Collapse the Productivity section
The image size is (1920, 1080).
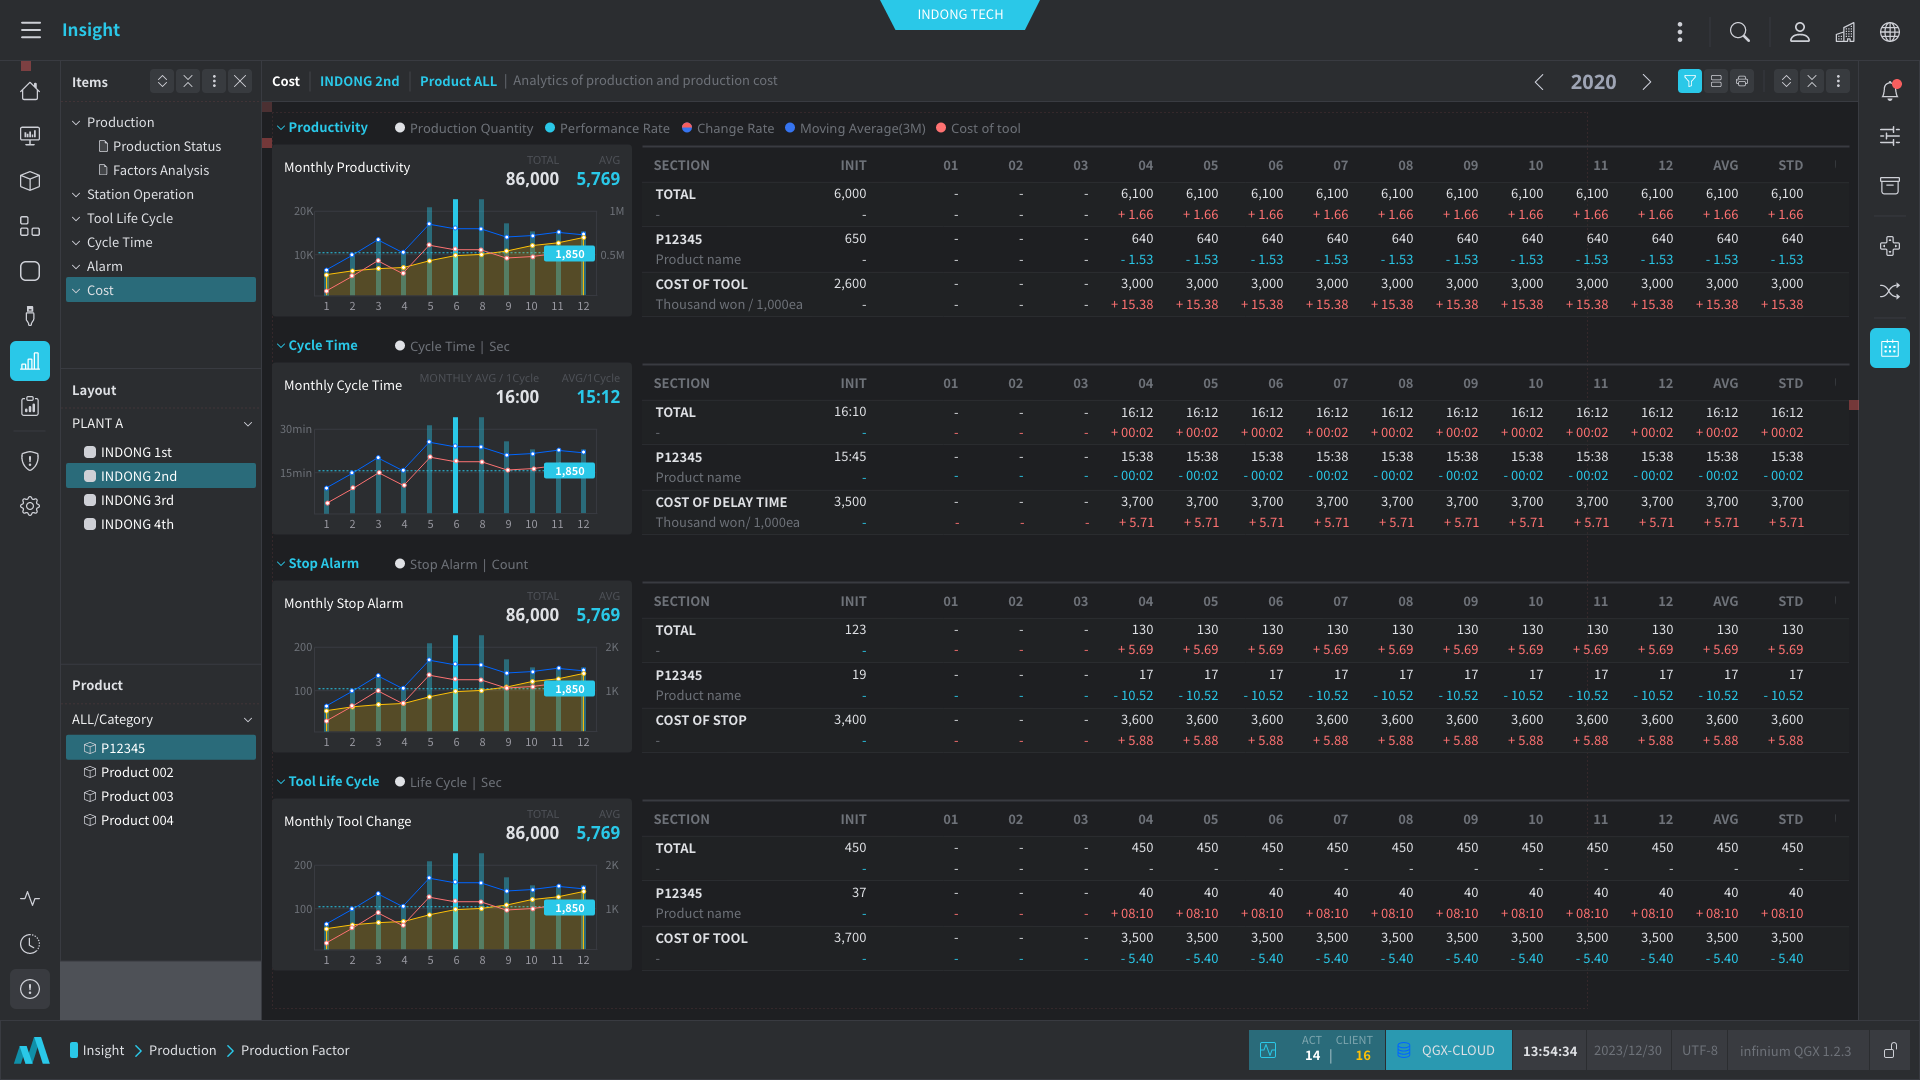click(281, 128)
